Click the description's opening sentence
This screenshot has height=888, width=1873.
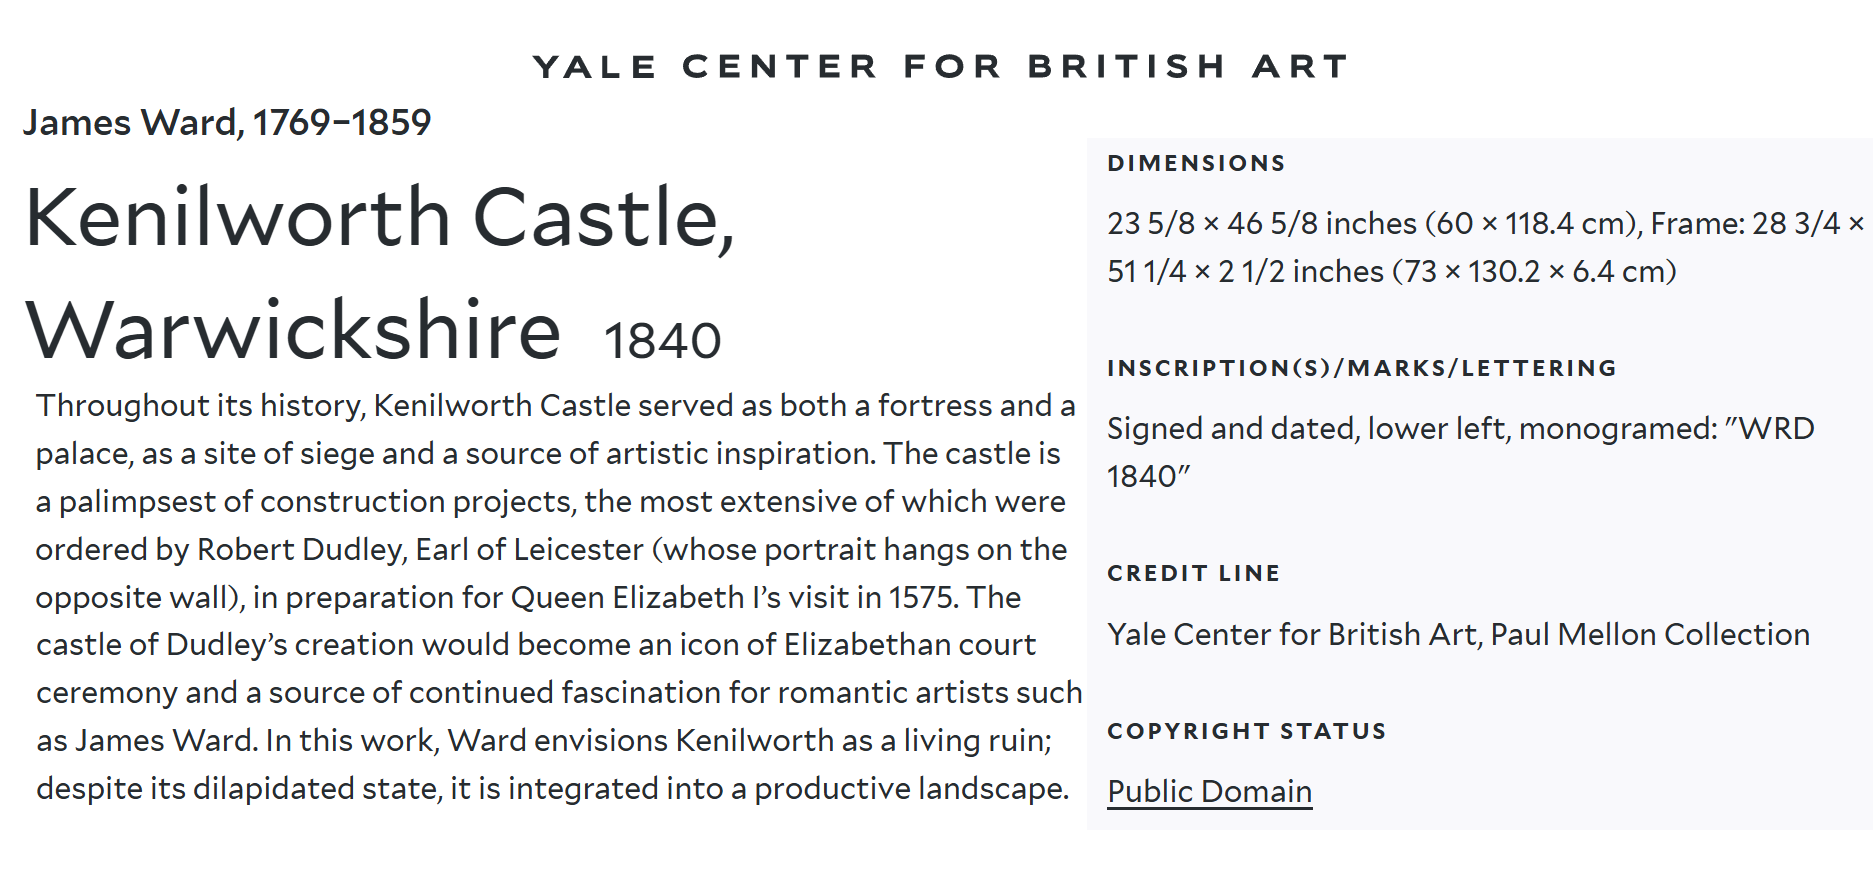(555, 429)
